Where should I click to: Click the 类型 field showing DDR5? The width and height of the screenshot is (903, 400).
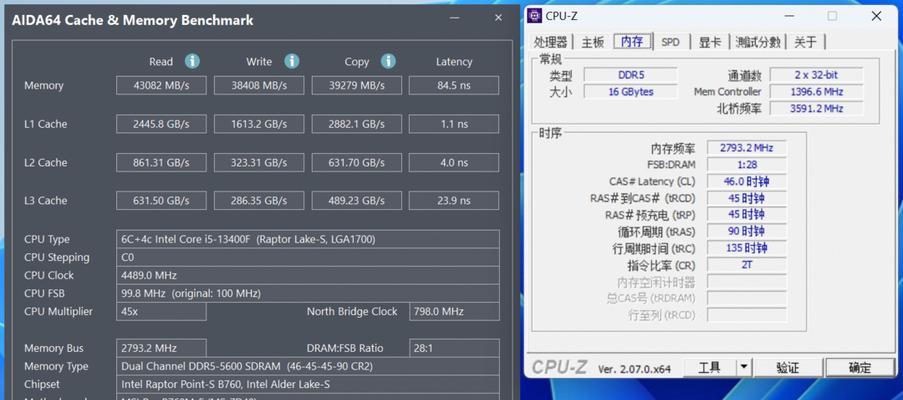pyautogui.click(x=631, y=75)
